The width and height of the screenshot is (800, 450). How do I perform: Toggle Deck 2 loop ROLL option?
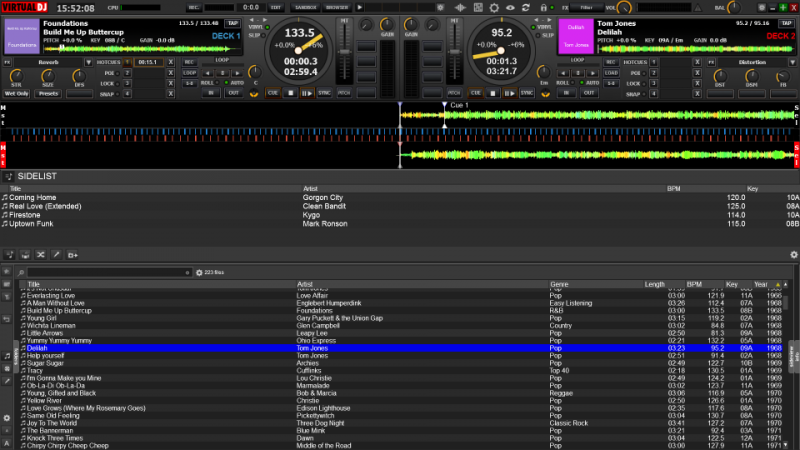[x=564, y=83]
